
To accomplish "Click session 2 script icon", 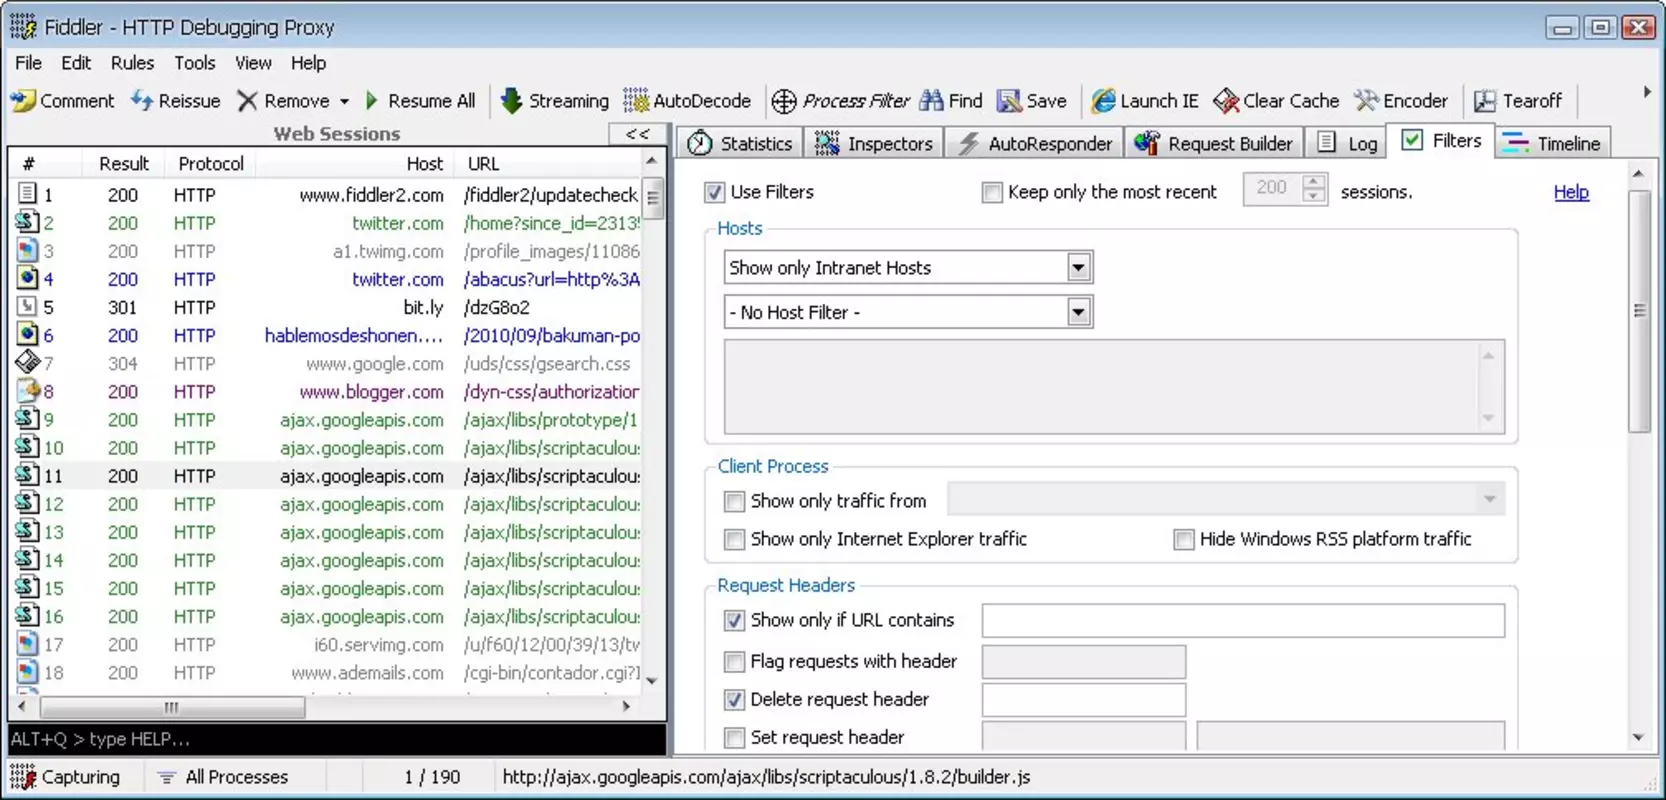I will pos(28,222).
